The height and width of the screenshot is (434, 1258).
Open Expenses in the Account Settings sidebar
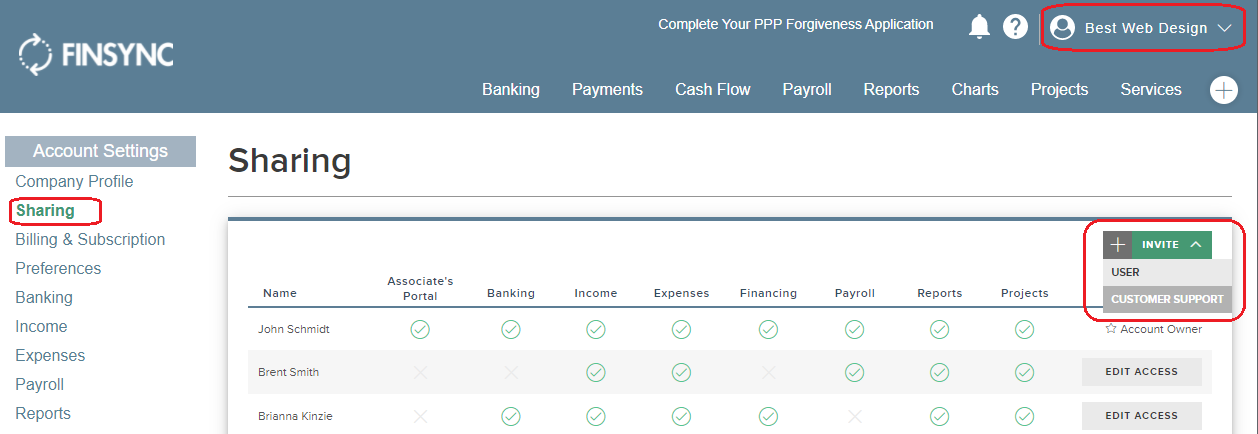(50, 355)
